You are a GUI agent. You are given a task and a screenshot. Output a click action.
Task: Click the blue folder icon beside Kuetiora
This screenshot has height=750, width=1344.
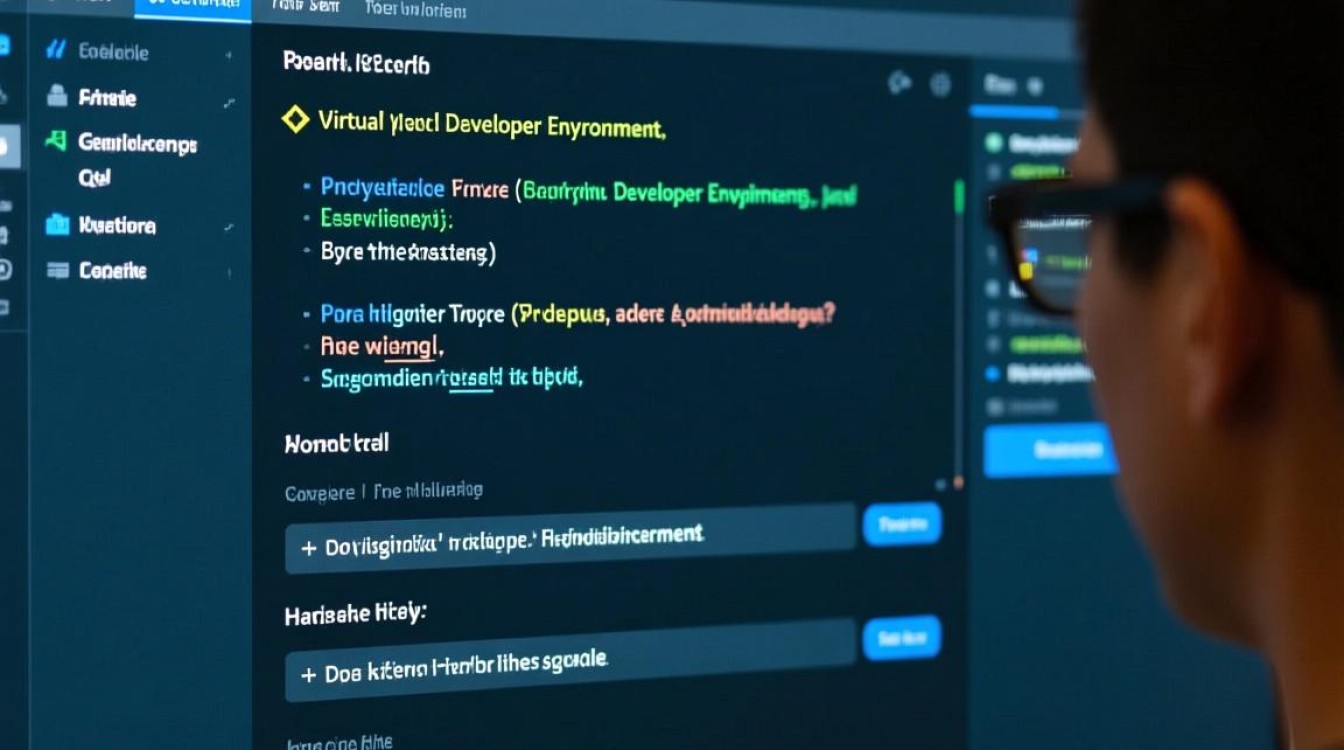(57, 225)
